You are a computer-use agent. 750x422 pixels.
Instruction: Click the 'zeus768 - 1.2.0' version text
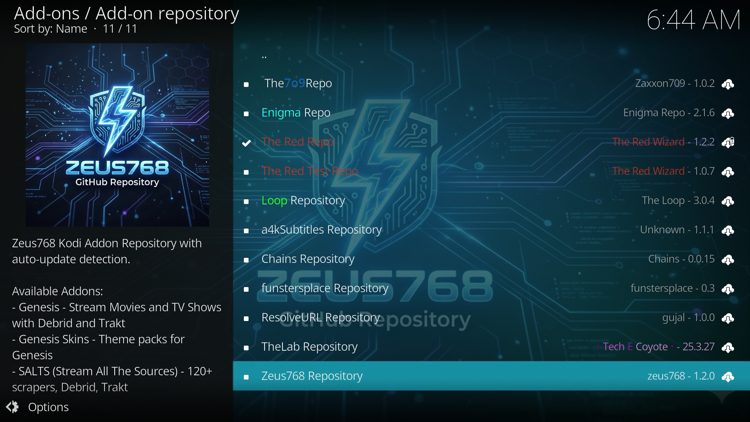[681, 376]
